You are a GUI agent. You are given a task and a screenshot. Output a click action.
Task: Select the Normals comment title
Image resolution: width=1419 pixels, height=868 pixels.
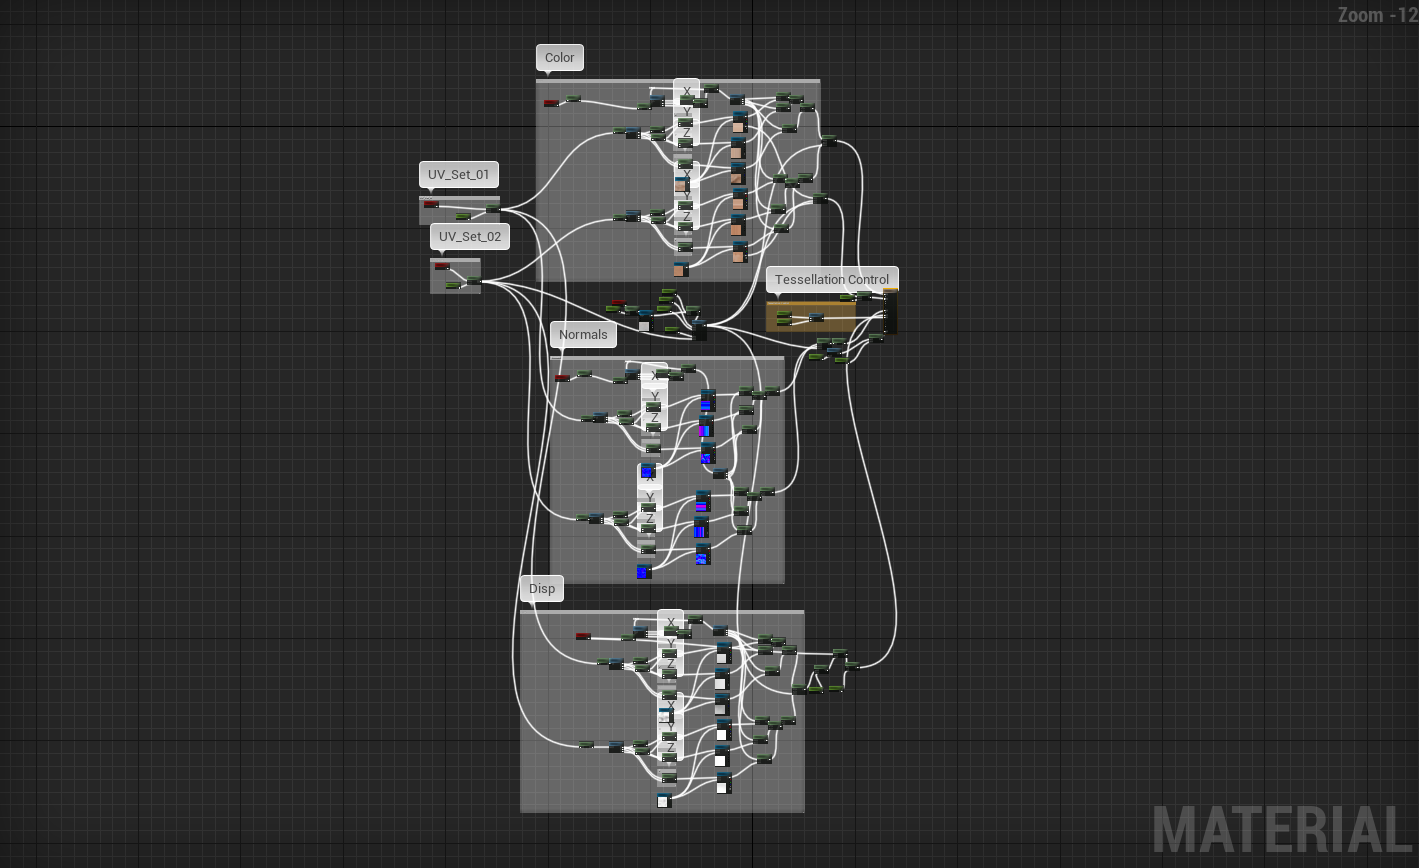(583, 334)
